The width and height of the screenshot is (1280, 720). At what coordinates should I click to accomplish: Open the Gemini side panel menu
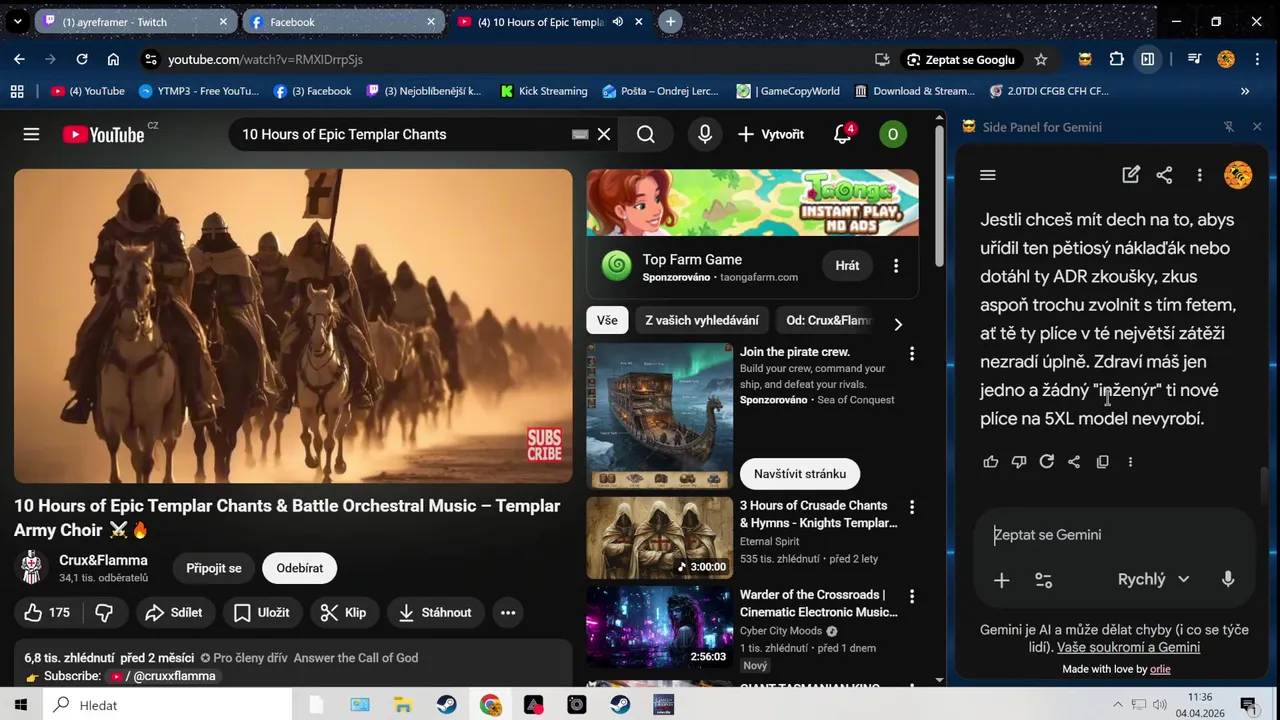click(988, 175)
